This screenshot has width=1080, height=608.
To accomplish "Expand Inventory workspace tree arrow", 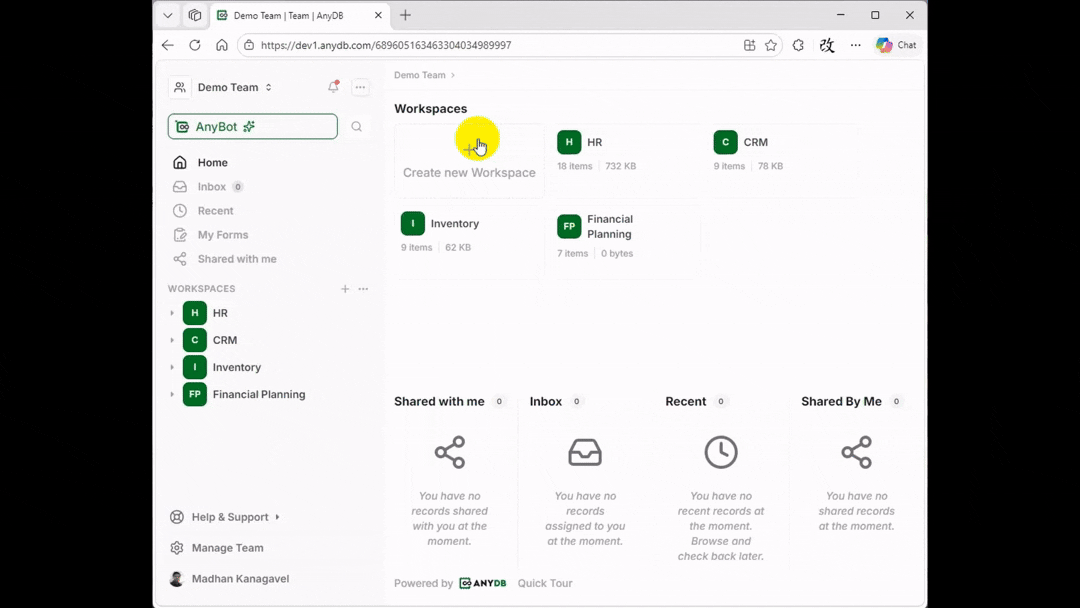I will point(172,367).
